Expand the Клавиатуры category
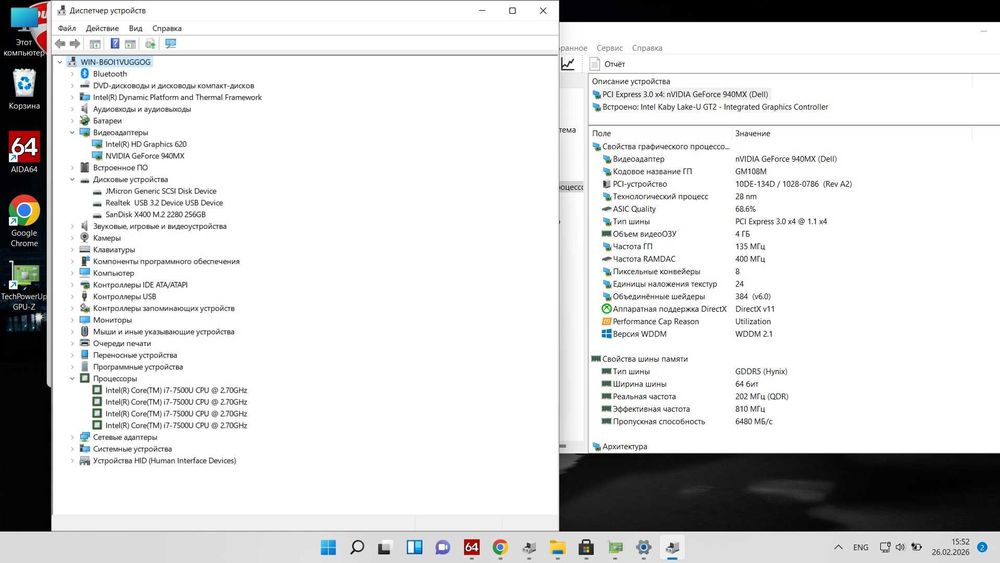1000x563 pixels. [72, 250]
